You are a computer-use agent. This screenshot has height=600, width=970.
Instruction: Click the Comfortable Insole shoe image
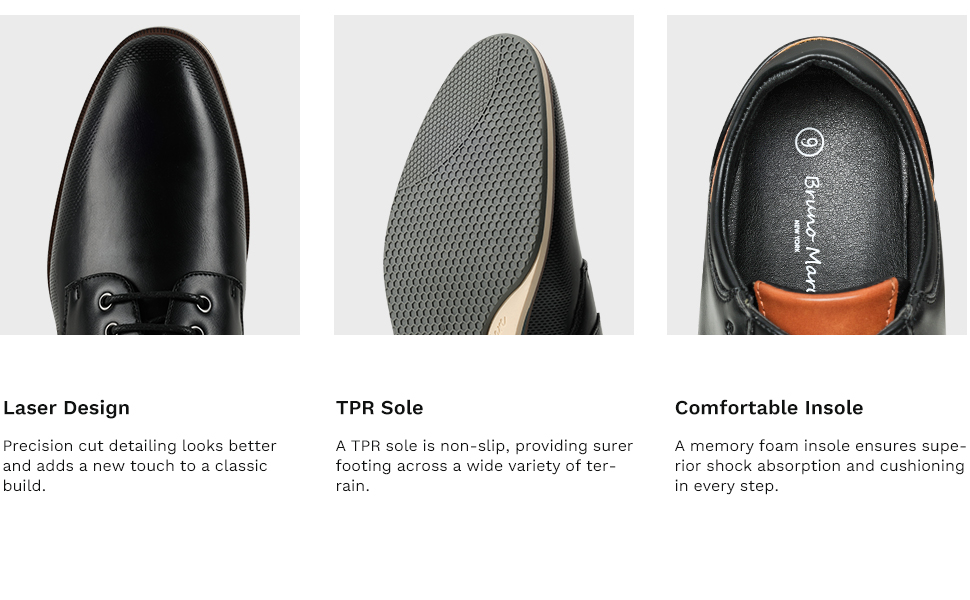point(817,175)
